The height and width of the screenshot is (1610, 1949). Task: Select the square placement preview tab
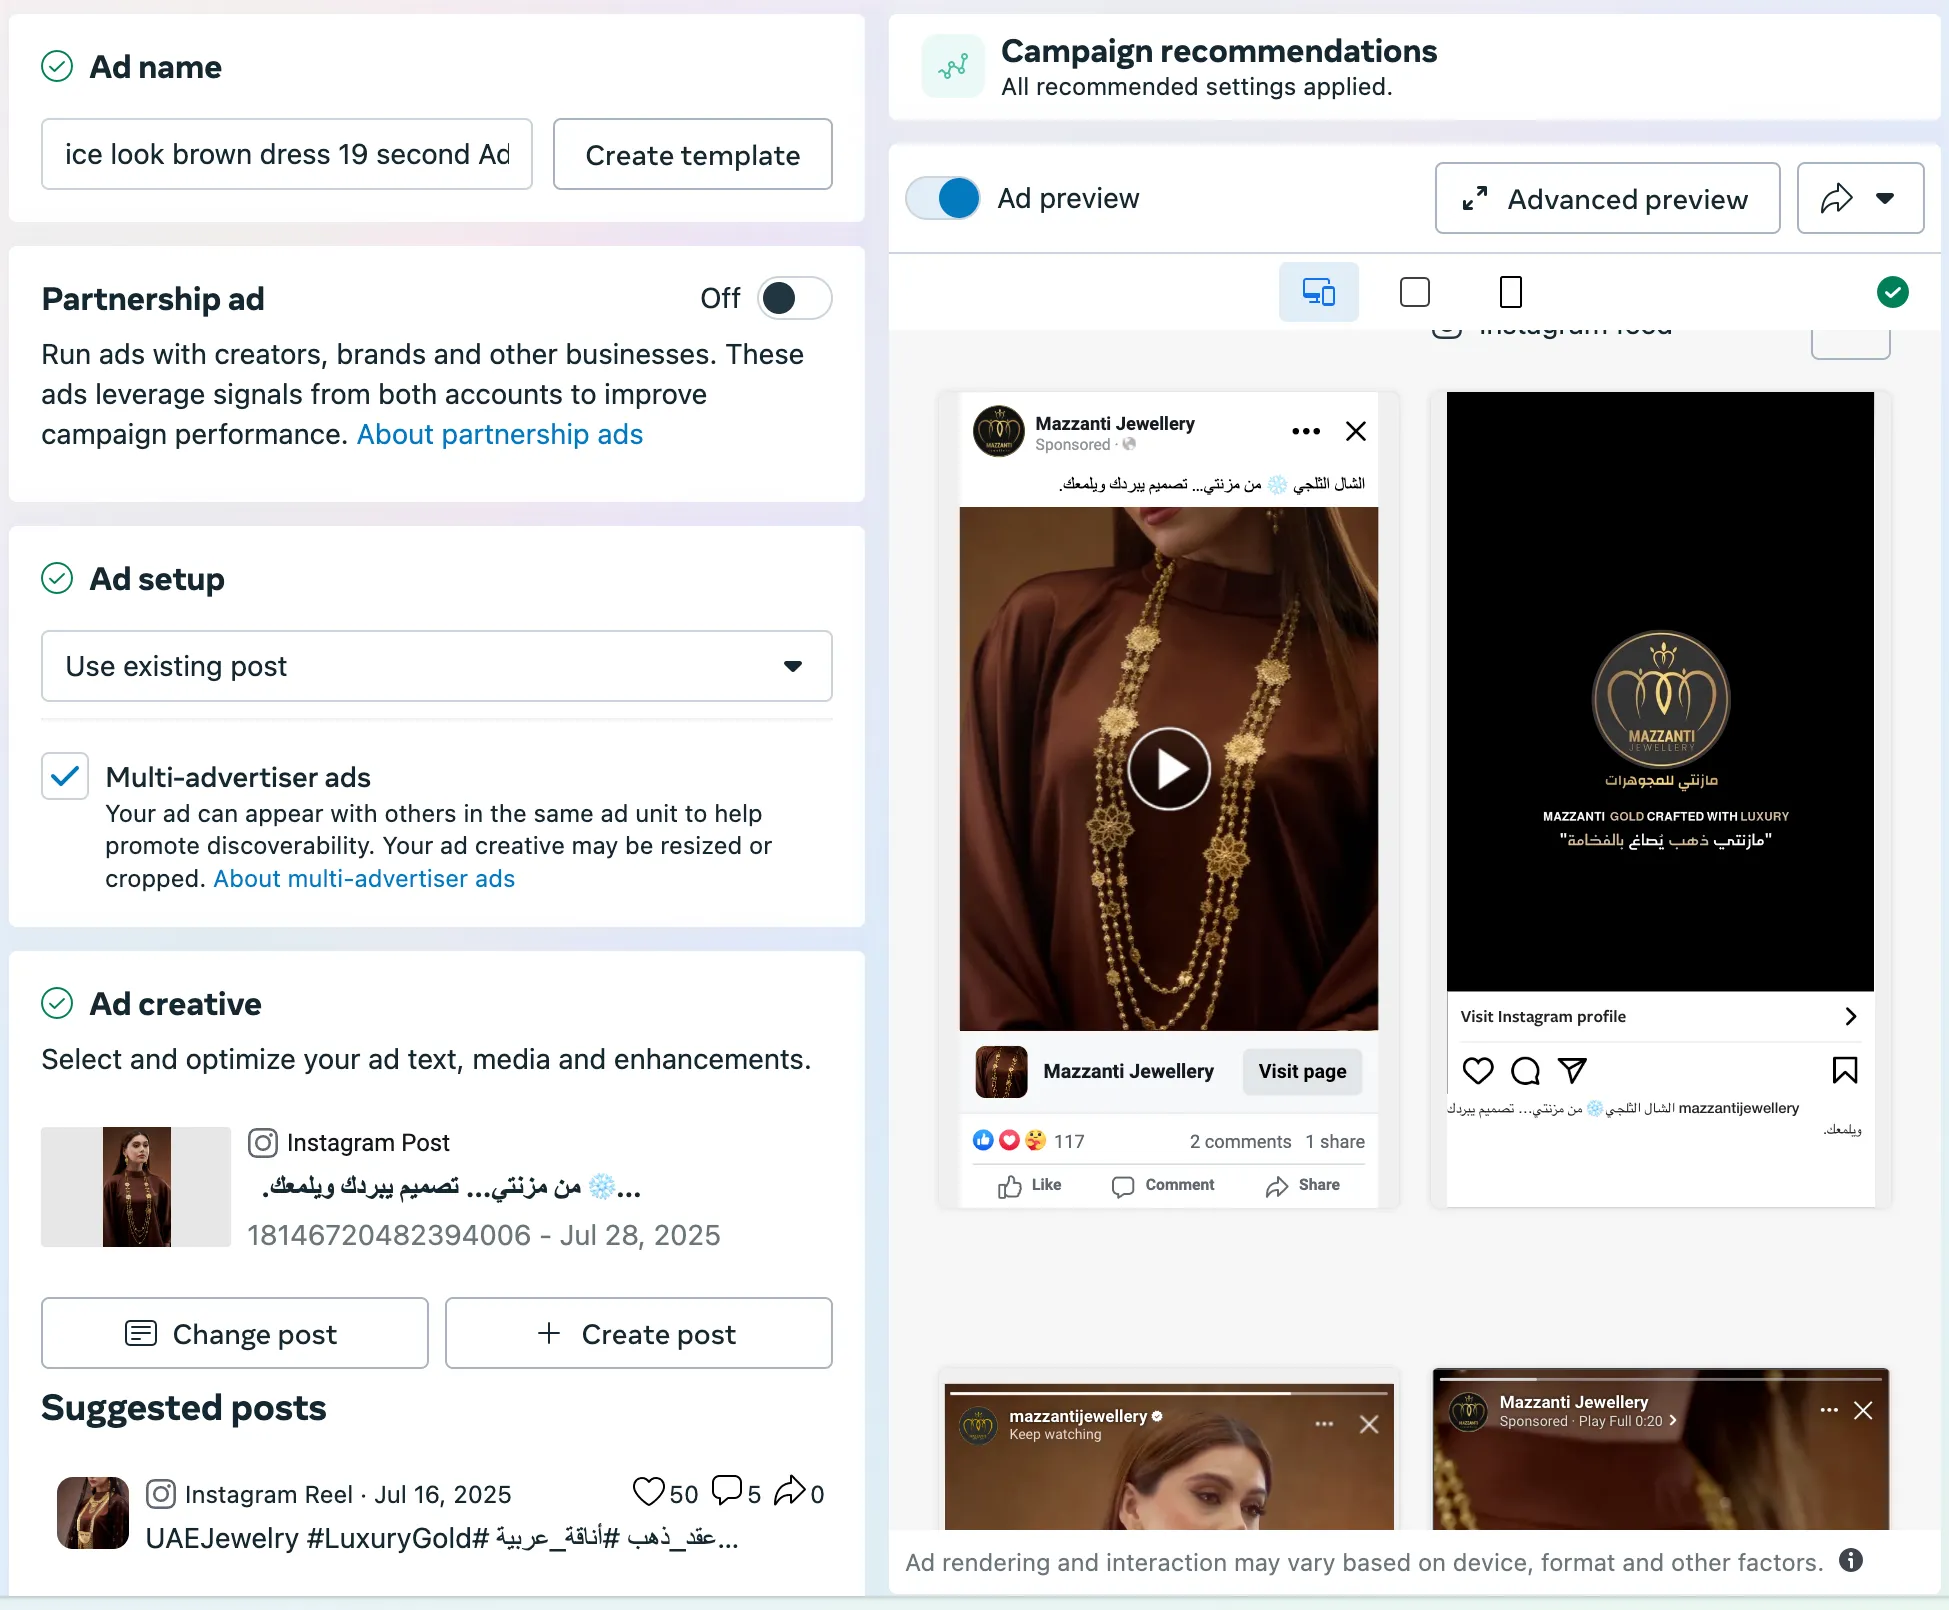(x=1414, y=292)
